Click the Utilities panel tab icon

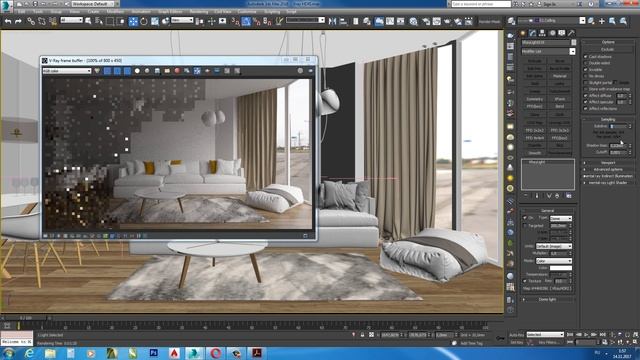point(572,33)
